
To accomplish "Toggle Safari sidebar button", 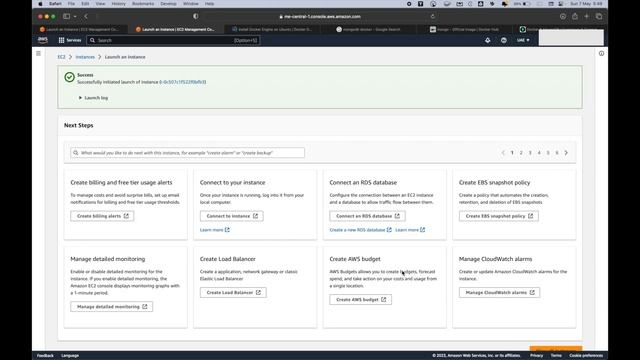I will pyautogui.click(x=67, y=16).
